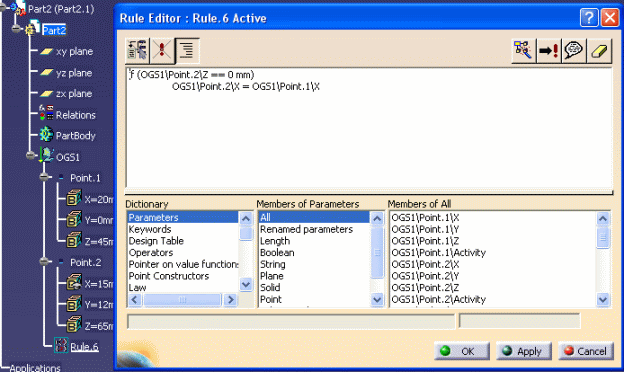Viewport: 624px width, 372px height.
Task: Click the comment bubble icon
Action: click(573, 51)
